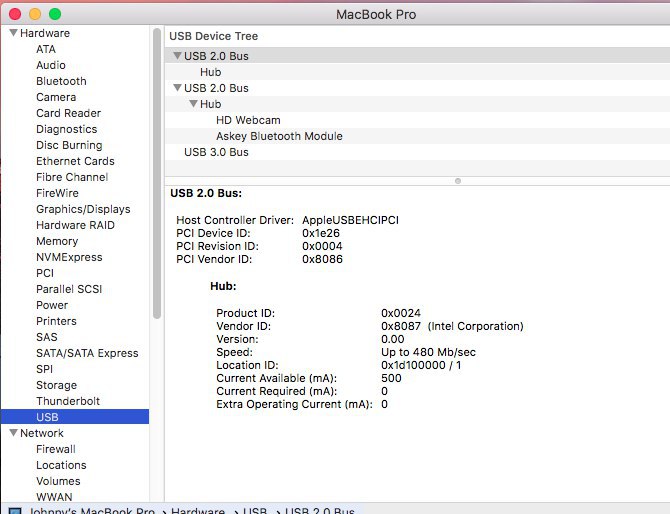Select SPI in the sidebar
This screenshot has width=670, height=514.
(x=44, y=369)
